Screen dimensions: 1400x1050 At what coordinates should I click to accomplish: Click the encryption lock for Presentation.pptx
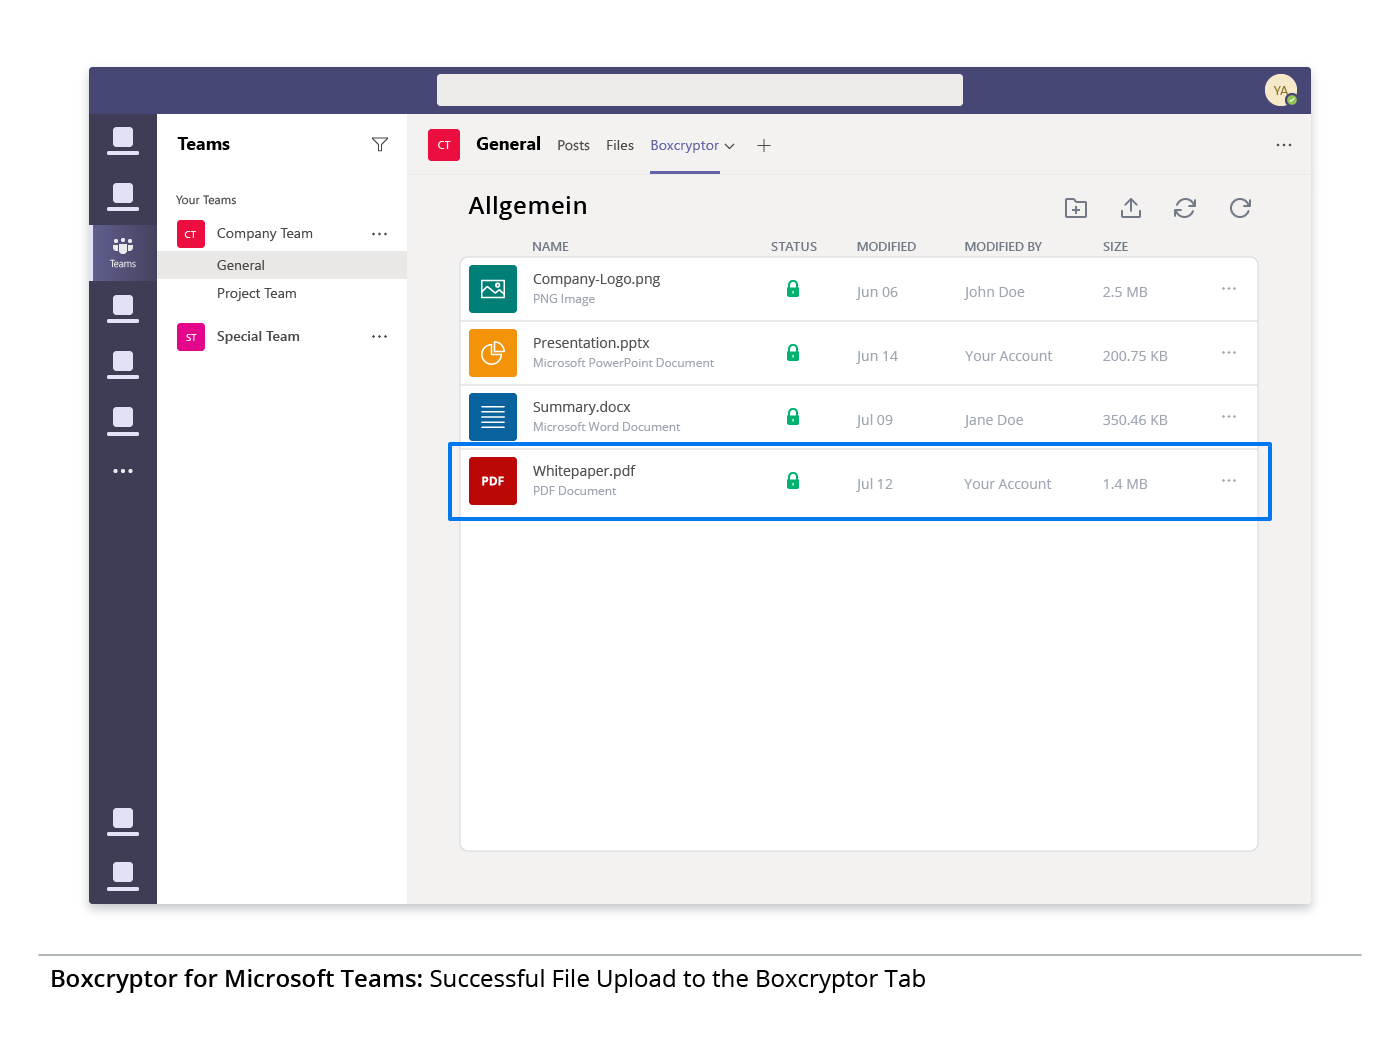[793, 353]
